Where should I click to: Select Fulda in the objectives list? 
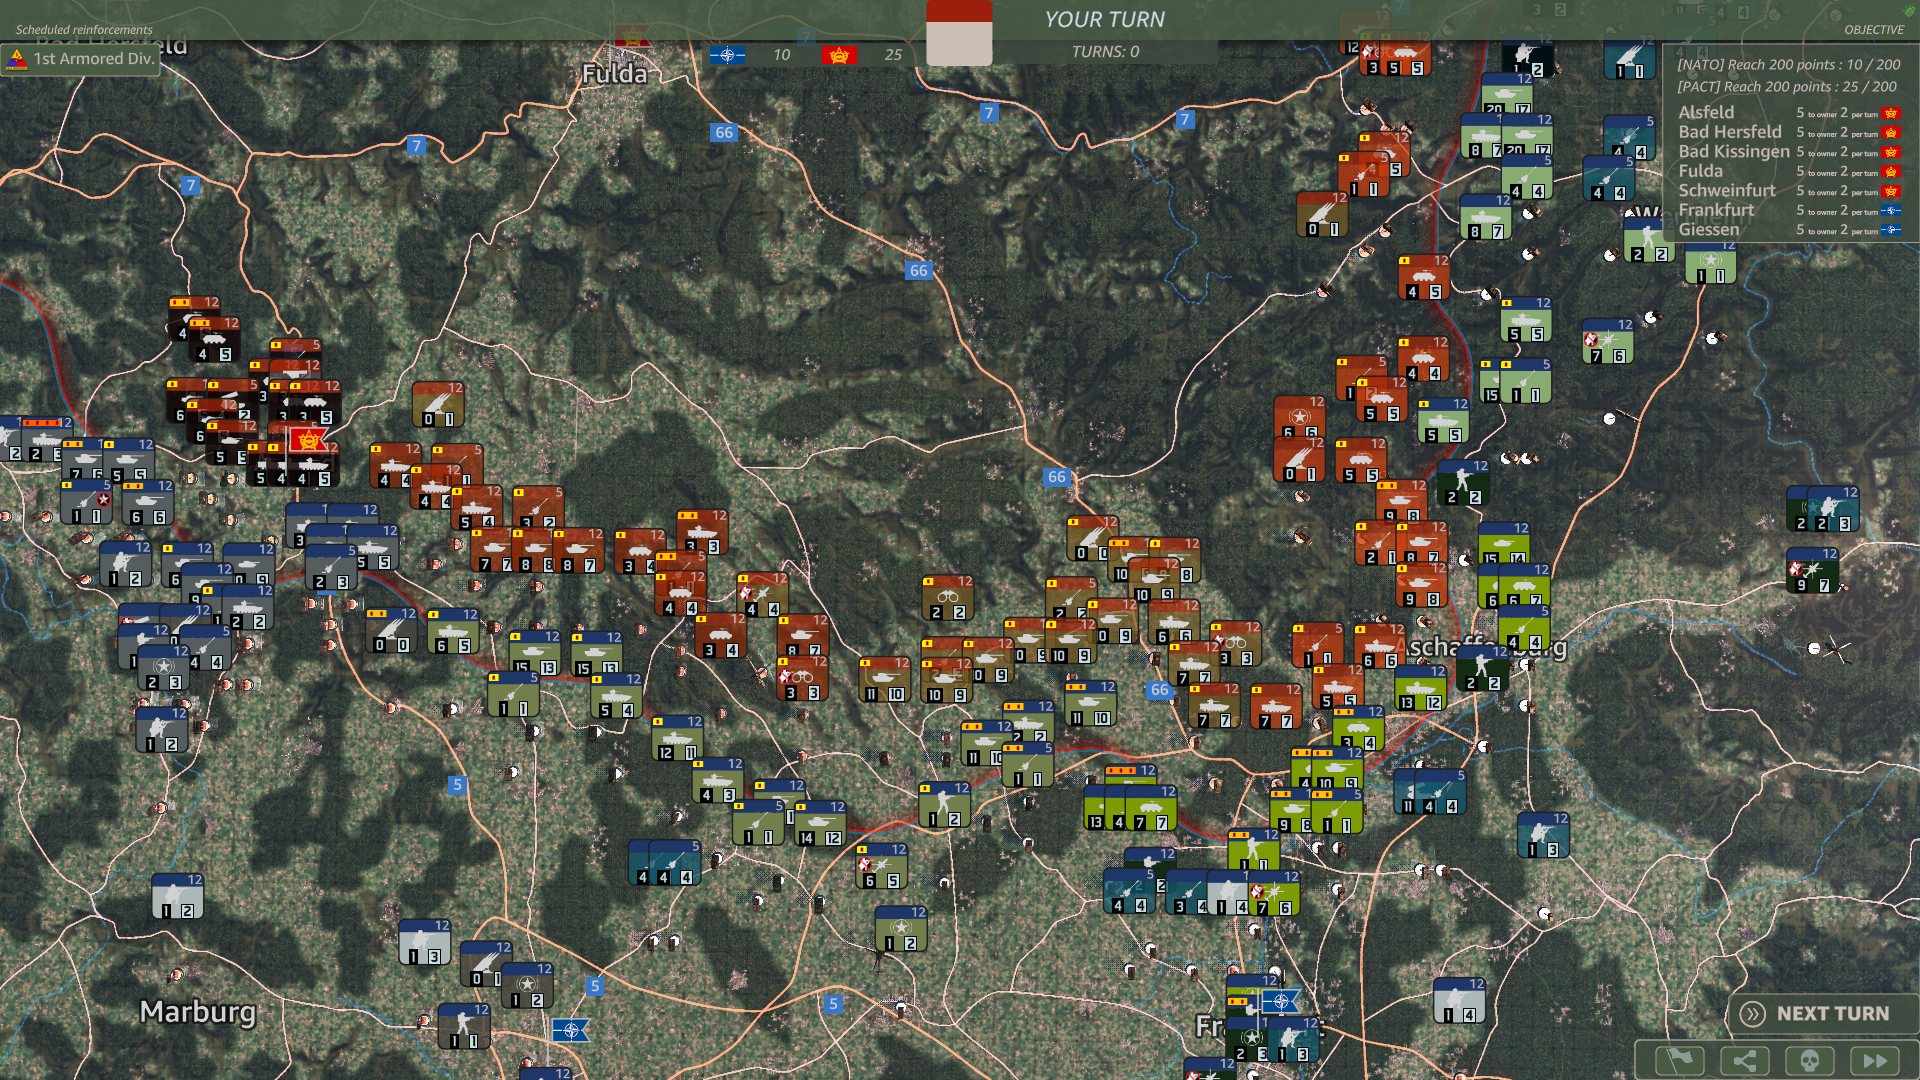(x=1700, y=171)
